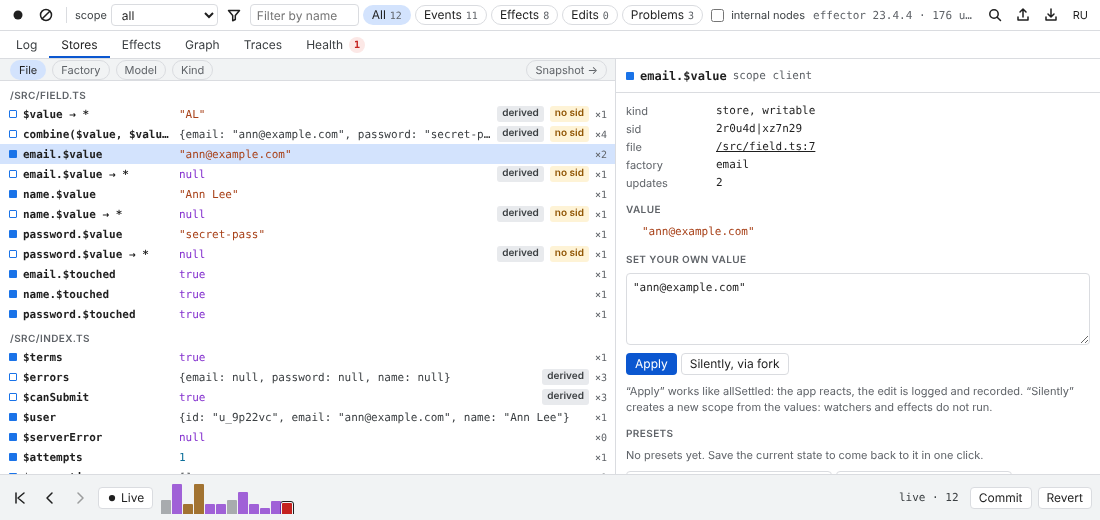Click the blue square icon beside name.$value

[x=13, y=194]
